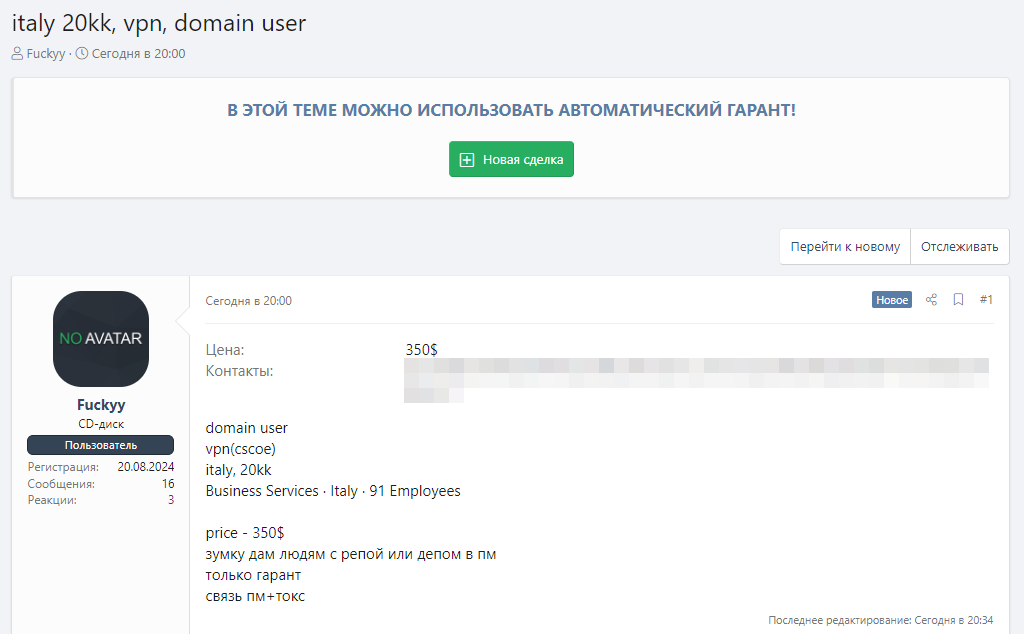Click the Новое badge on the post
Viewport: 1024px width, 634px height.
pos(891,300)
